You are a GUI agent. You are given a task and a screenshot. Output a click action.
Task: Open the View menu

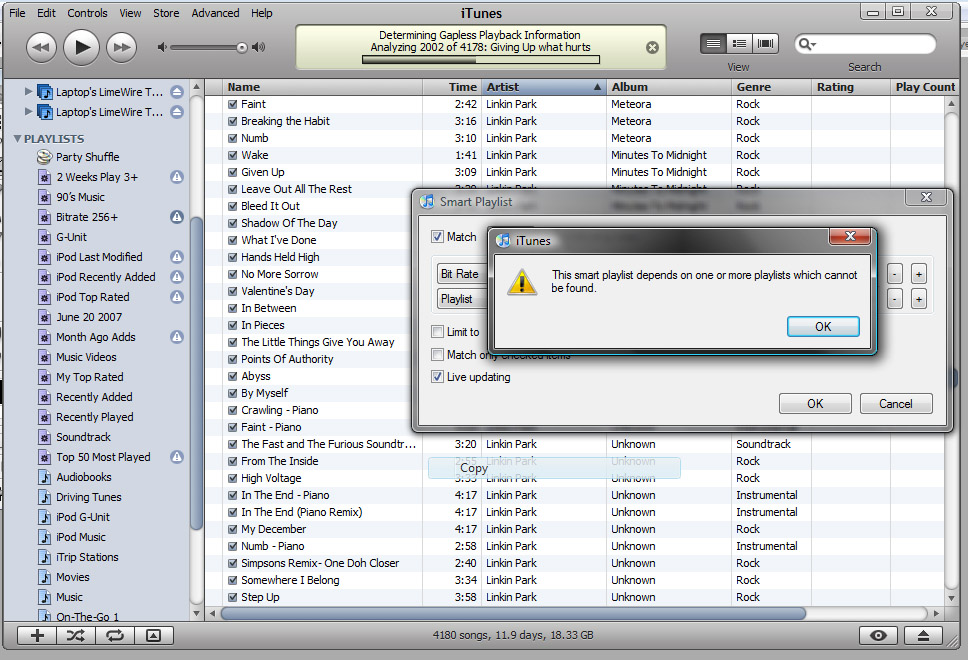[130, 13]
